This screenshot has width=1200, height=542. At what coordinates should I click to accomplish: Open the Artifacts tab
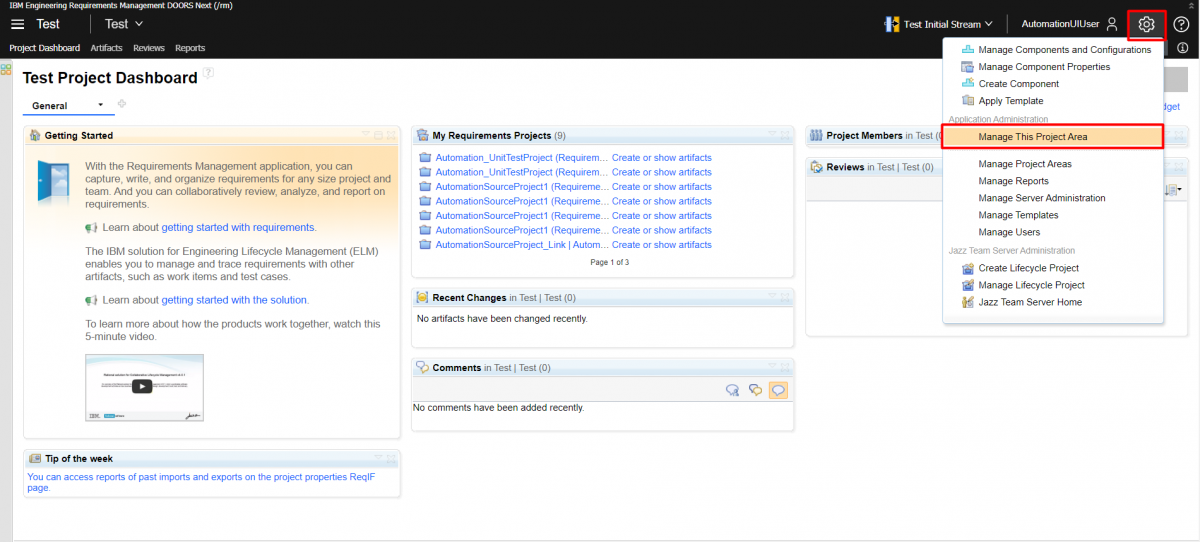106,48
